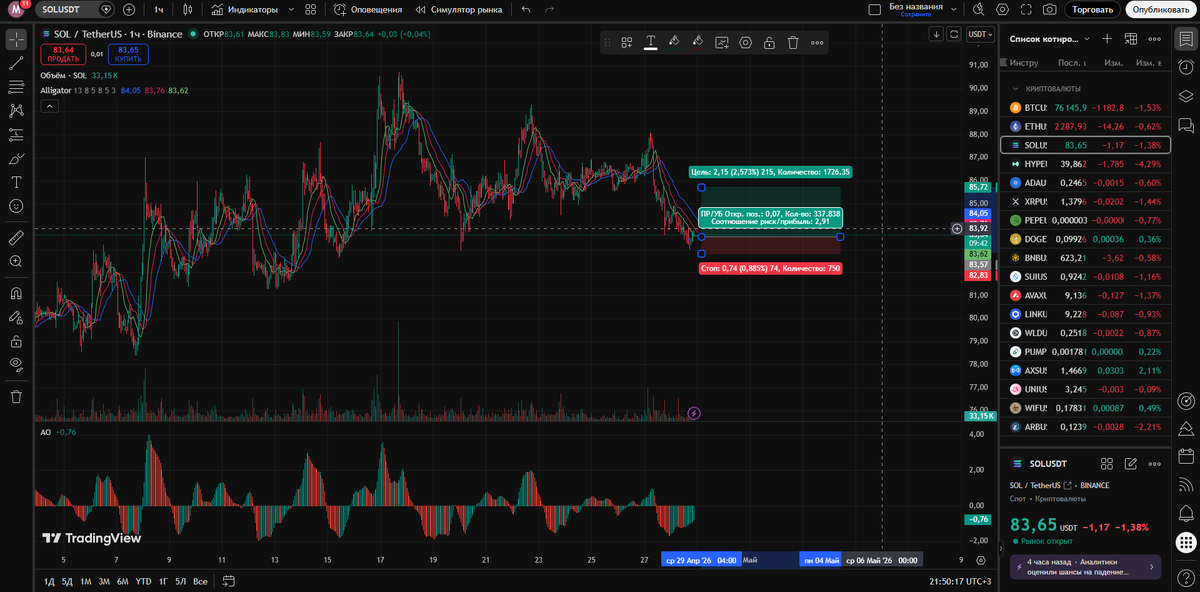Expand the Индикаторы favorites arrow
Screen dimensions: 1200x592
[291, 10]
